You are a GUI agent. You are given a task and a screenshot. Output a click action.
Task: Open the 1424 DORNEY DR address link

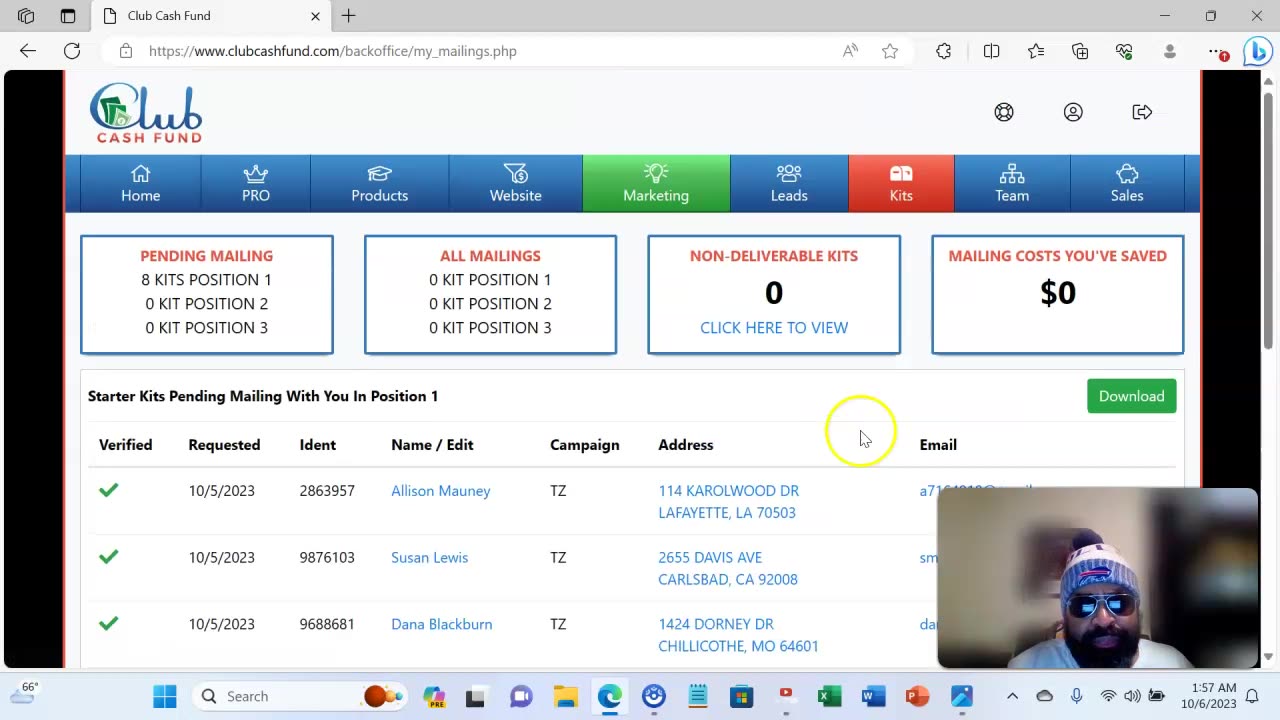tap(738, 635)
